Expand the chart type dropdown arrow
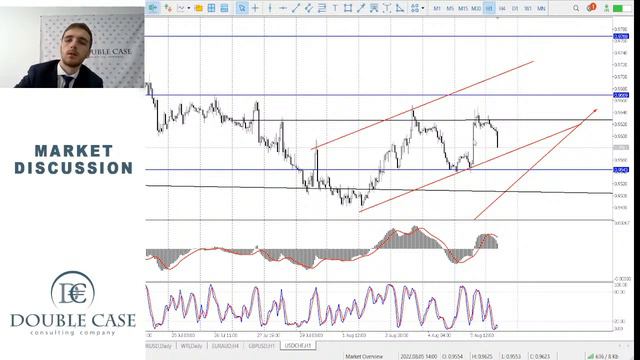Screen dimensions: 640x360 pos(189,8)
